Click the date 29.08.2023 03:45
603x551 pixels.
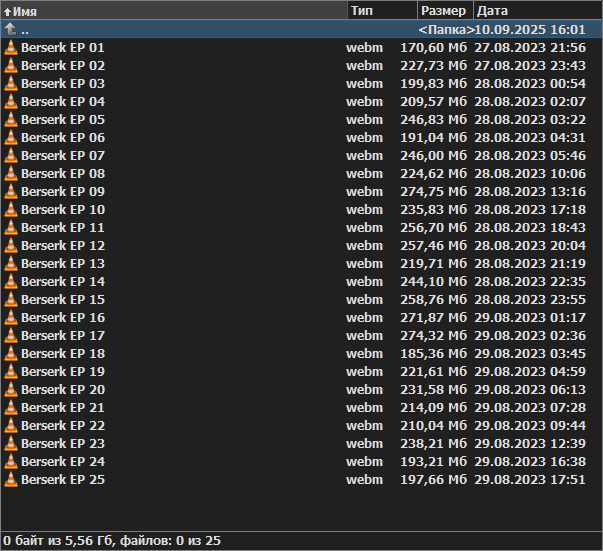pos(530,353)
